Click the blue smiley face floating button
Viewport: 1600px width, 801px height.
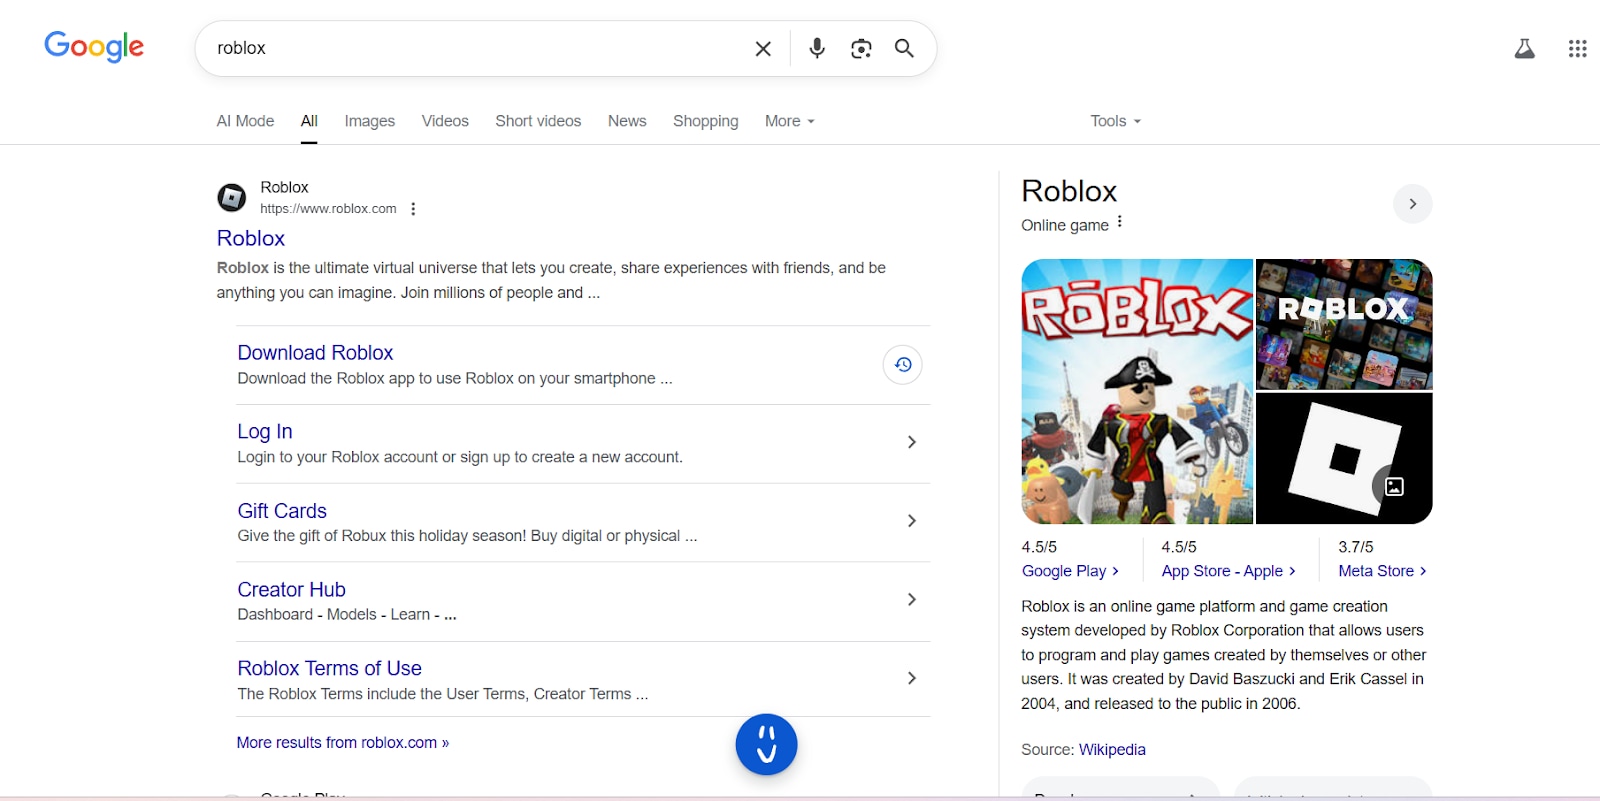tap(766, 744)
